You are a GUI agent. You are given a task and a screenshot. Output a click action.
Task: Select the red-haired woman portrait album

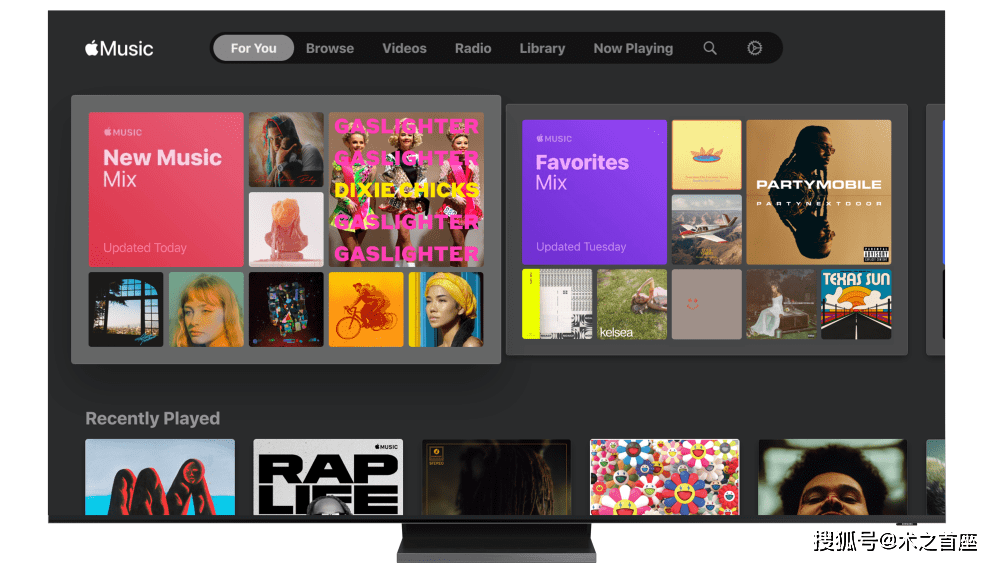(x=206, y=310)
